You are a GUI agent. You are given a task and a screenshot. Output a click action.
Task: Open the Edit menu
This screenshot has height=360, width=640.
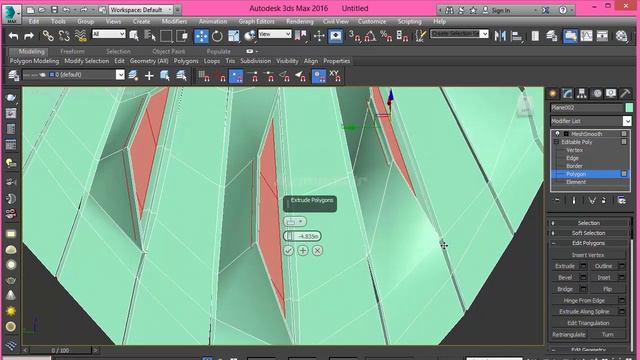click(x=34, y=21)
